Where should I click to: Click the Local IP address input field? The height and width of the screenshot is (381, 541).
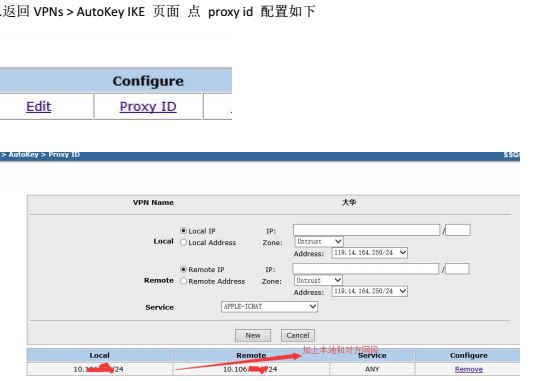[366, 230]
